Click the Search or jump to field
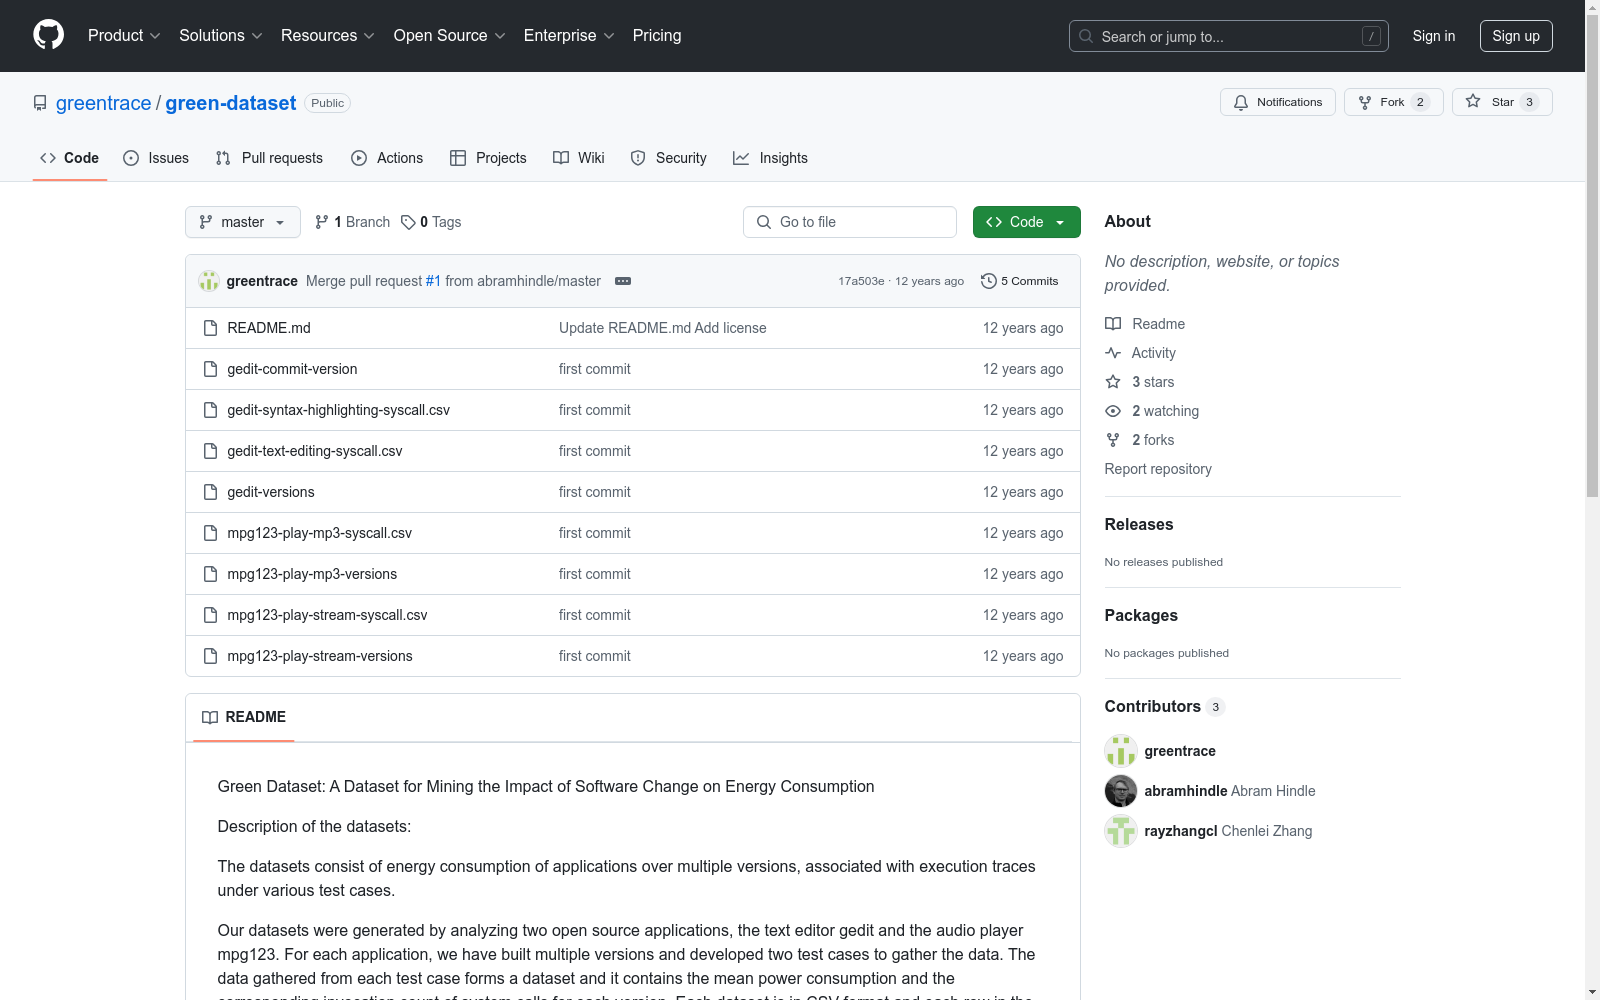 1229,36
